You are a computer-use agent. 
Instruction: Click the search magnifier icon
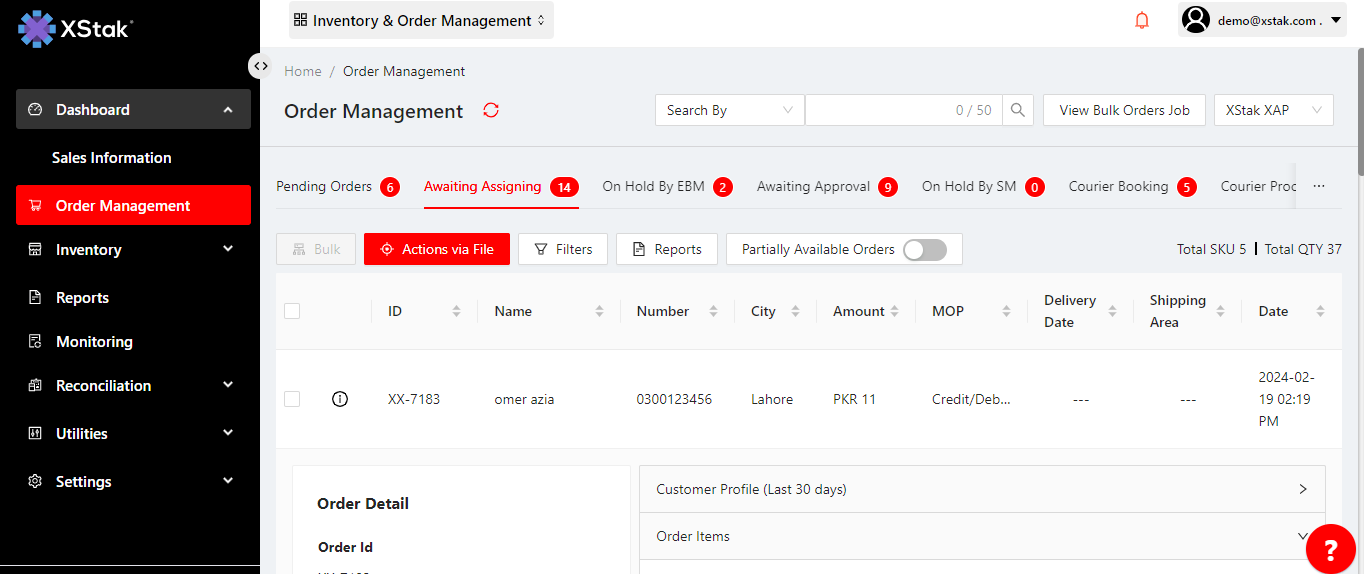[1017, 110]
